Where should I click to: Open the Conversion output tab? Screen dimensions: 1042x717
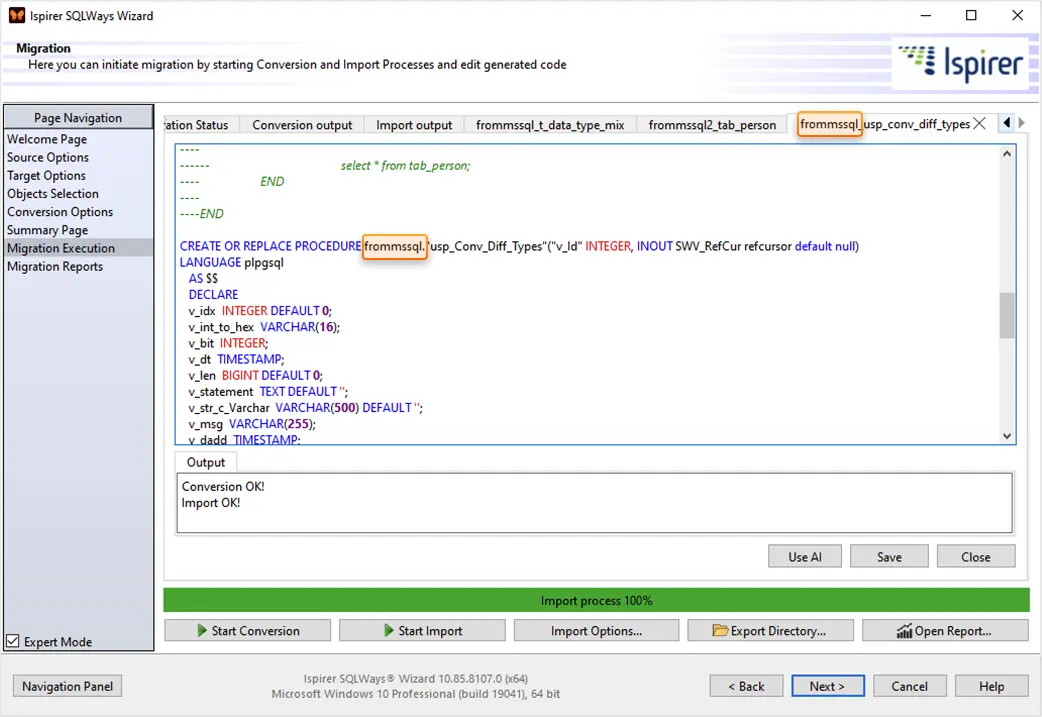coord(302,125)
